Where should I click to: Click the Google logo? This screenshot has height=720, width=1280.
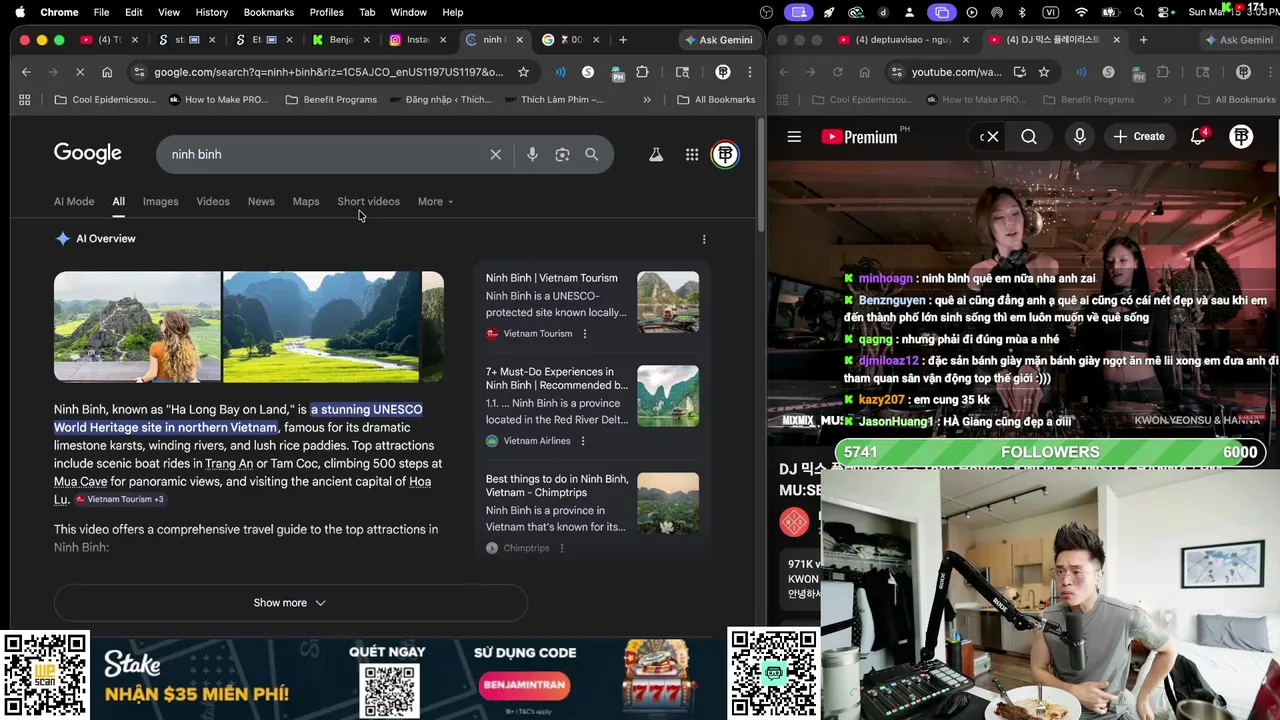pyautogui.click(x=88, y=153)
